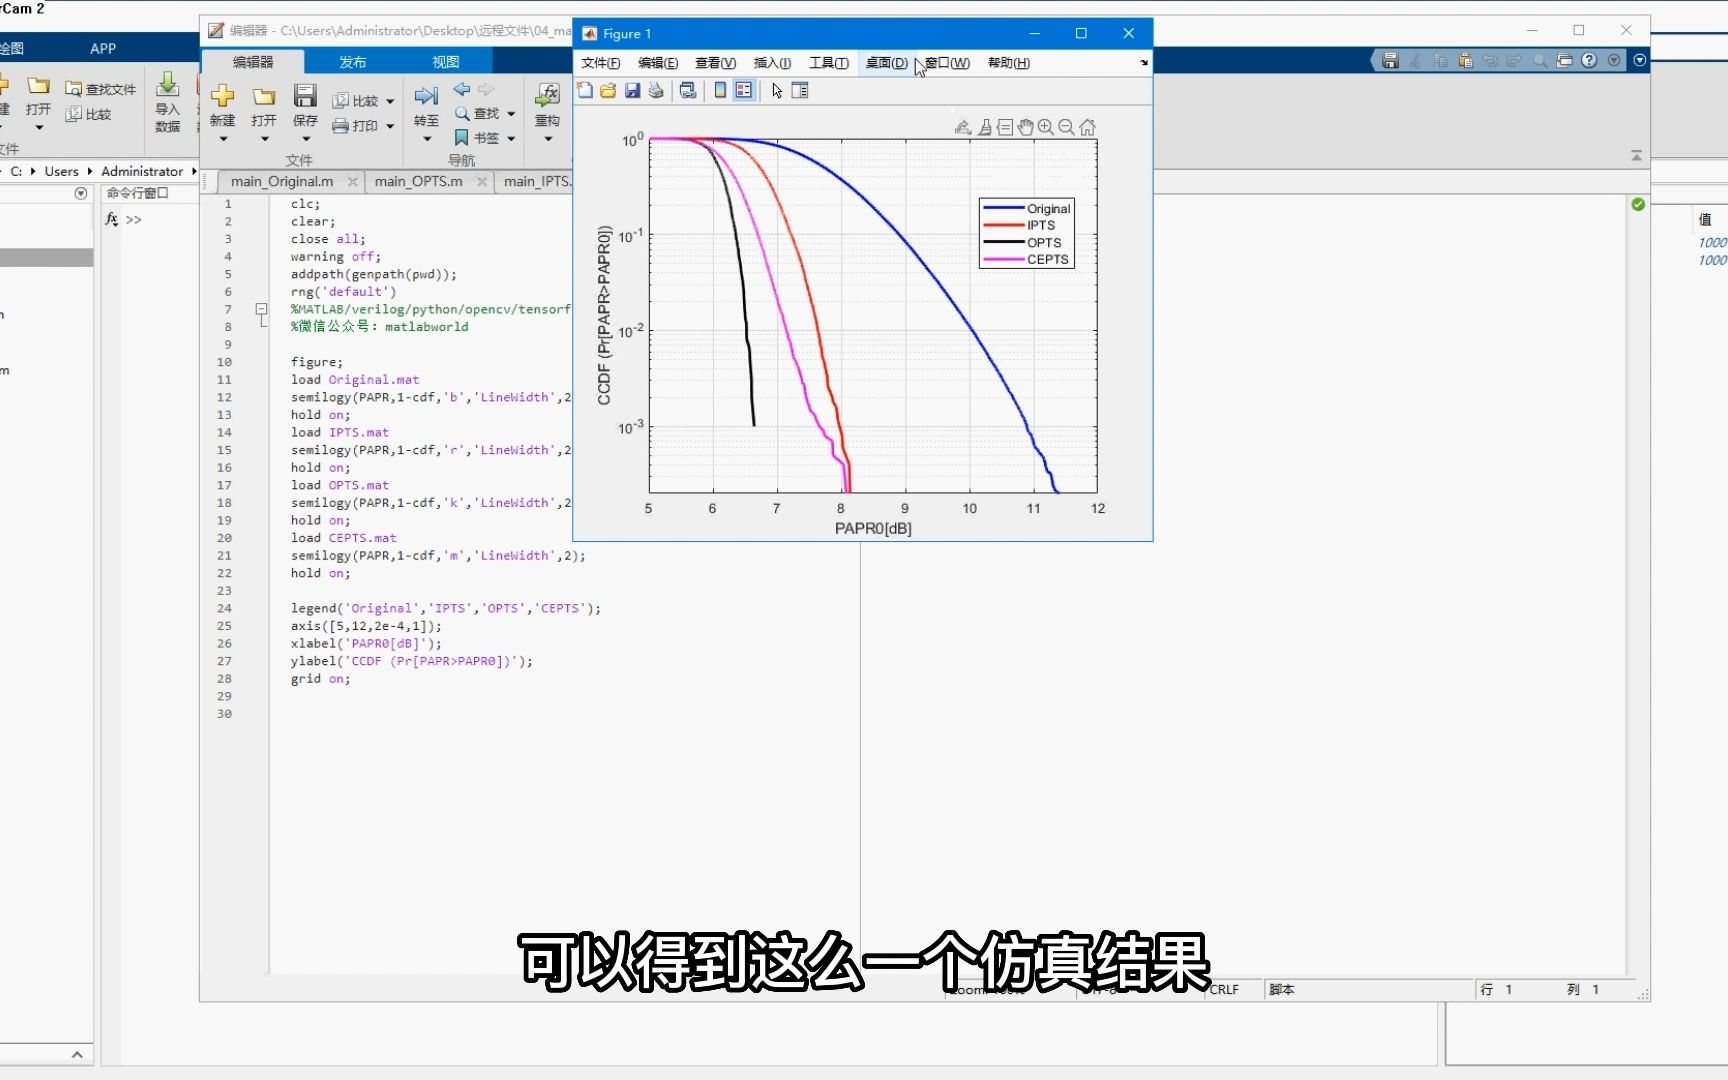Open the Property Inspector icon in Figure 1
Image resolution: width=1728 pixels, height=1080 pixels.
point(800,91)
